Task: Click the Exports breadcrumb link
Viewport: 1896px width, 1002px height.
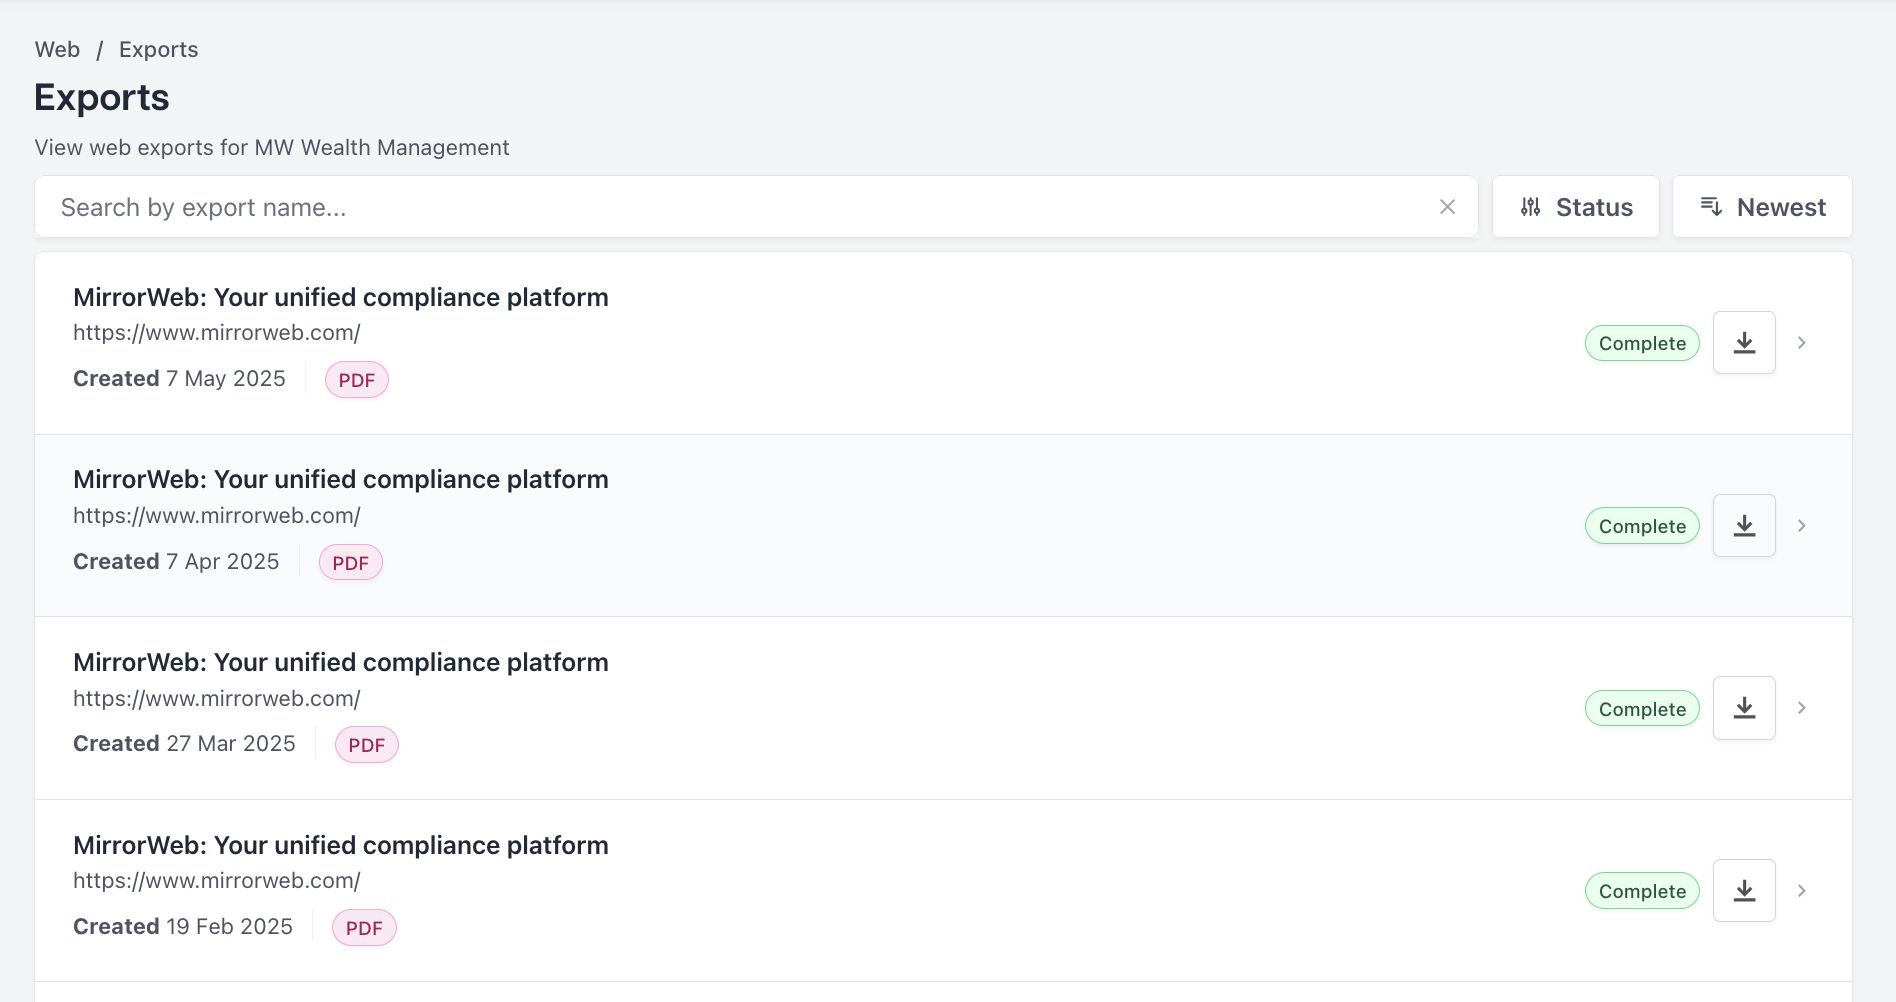Action: [x=158, y=50]
